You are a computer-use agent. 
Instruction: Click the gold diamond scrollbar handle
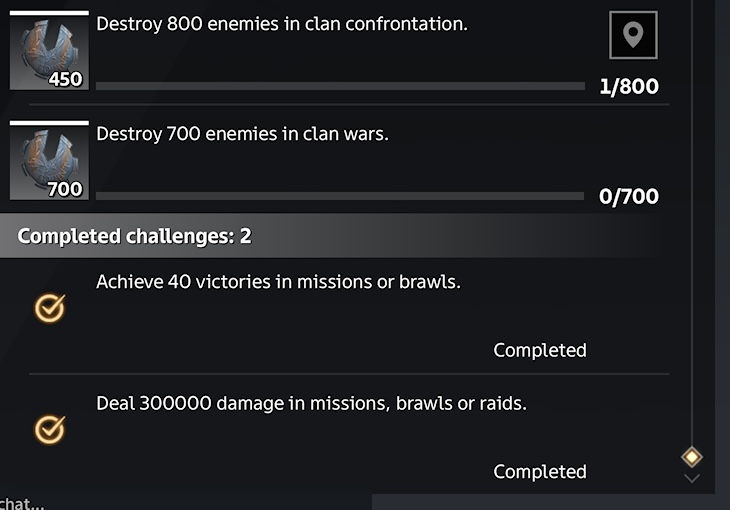point(692,457)
